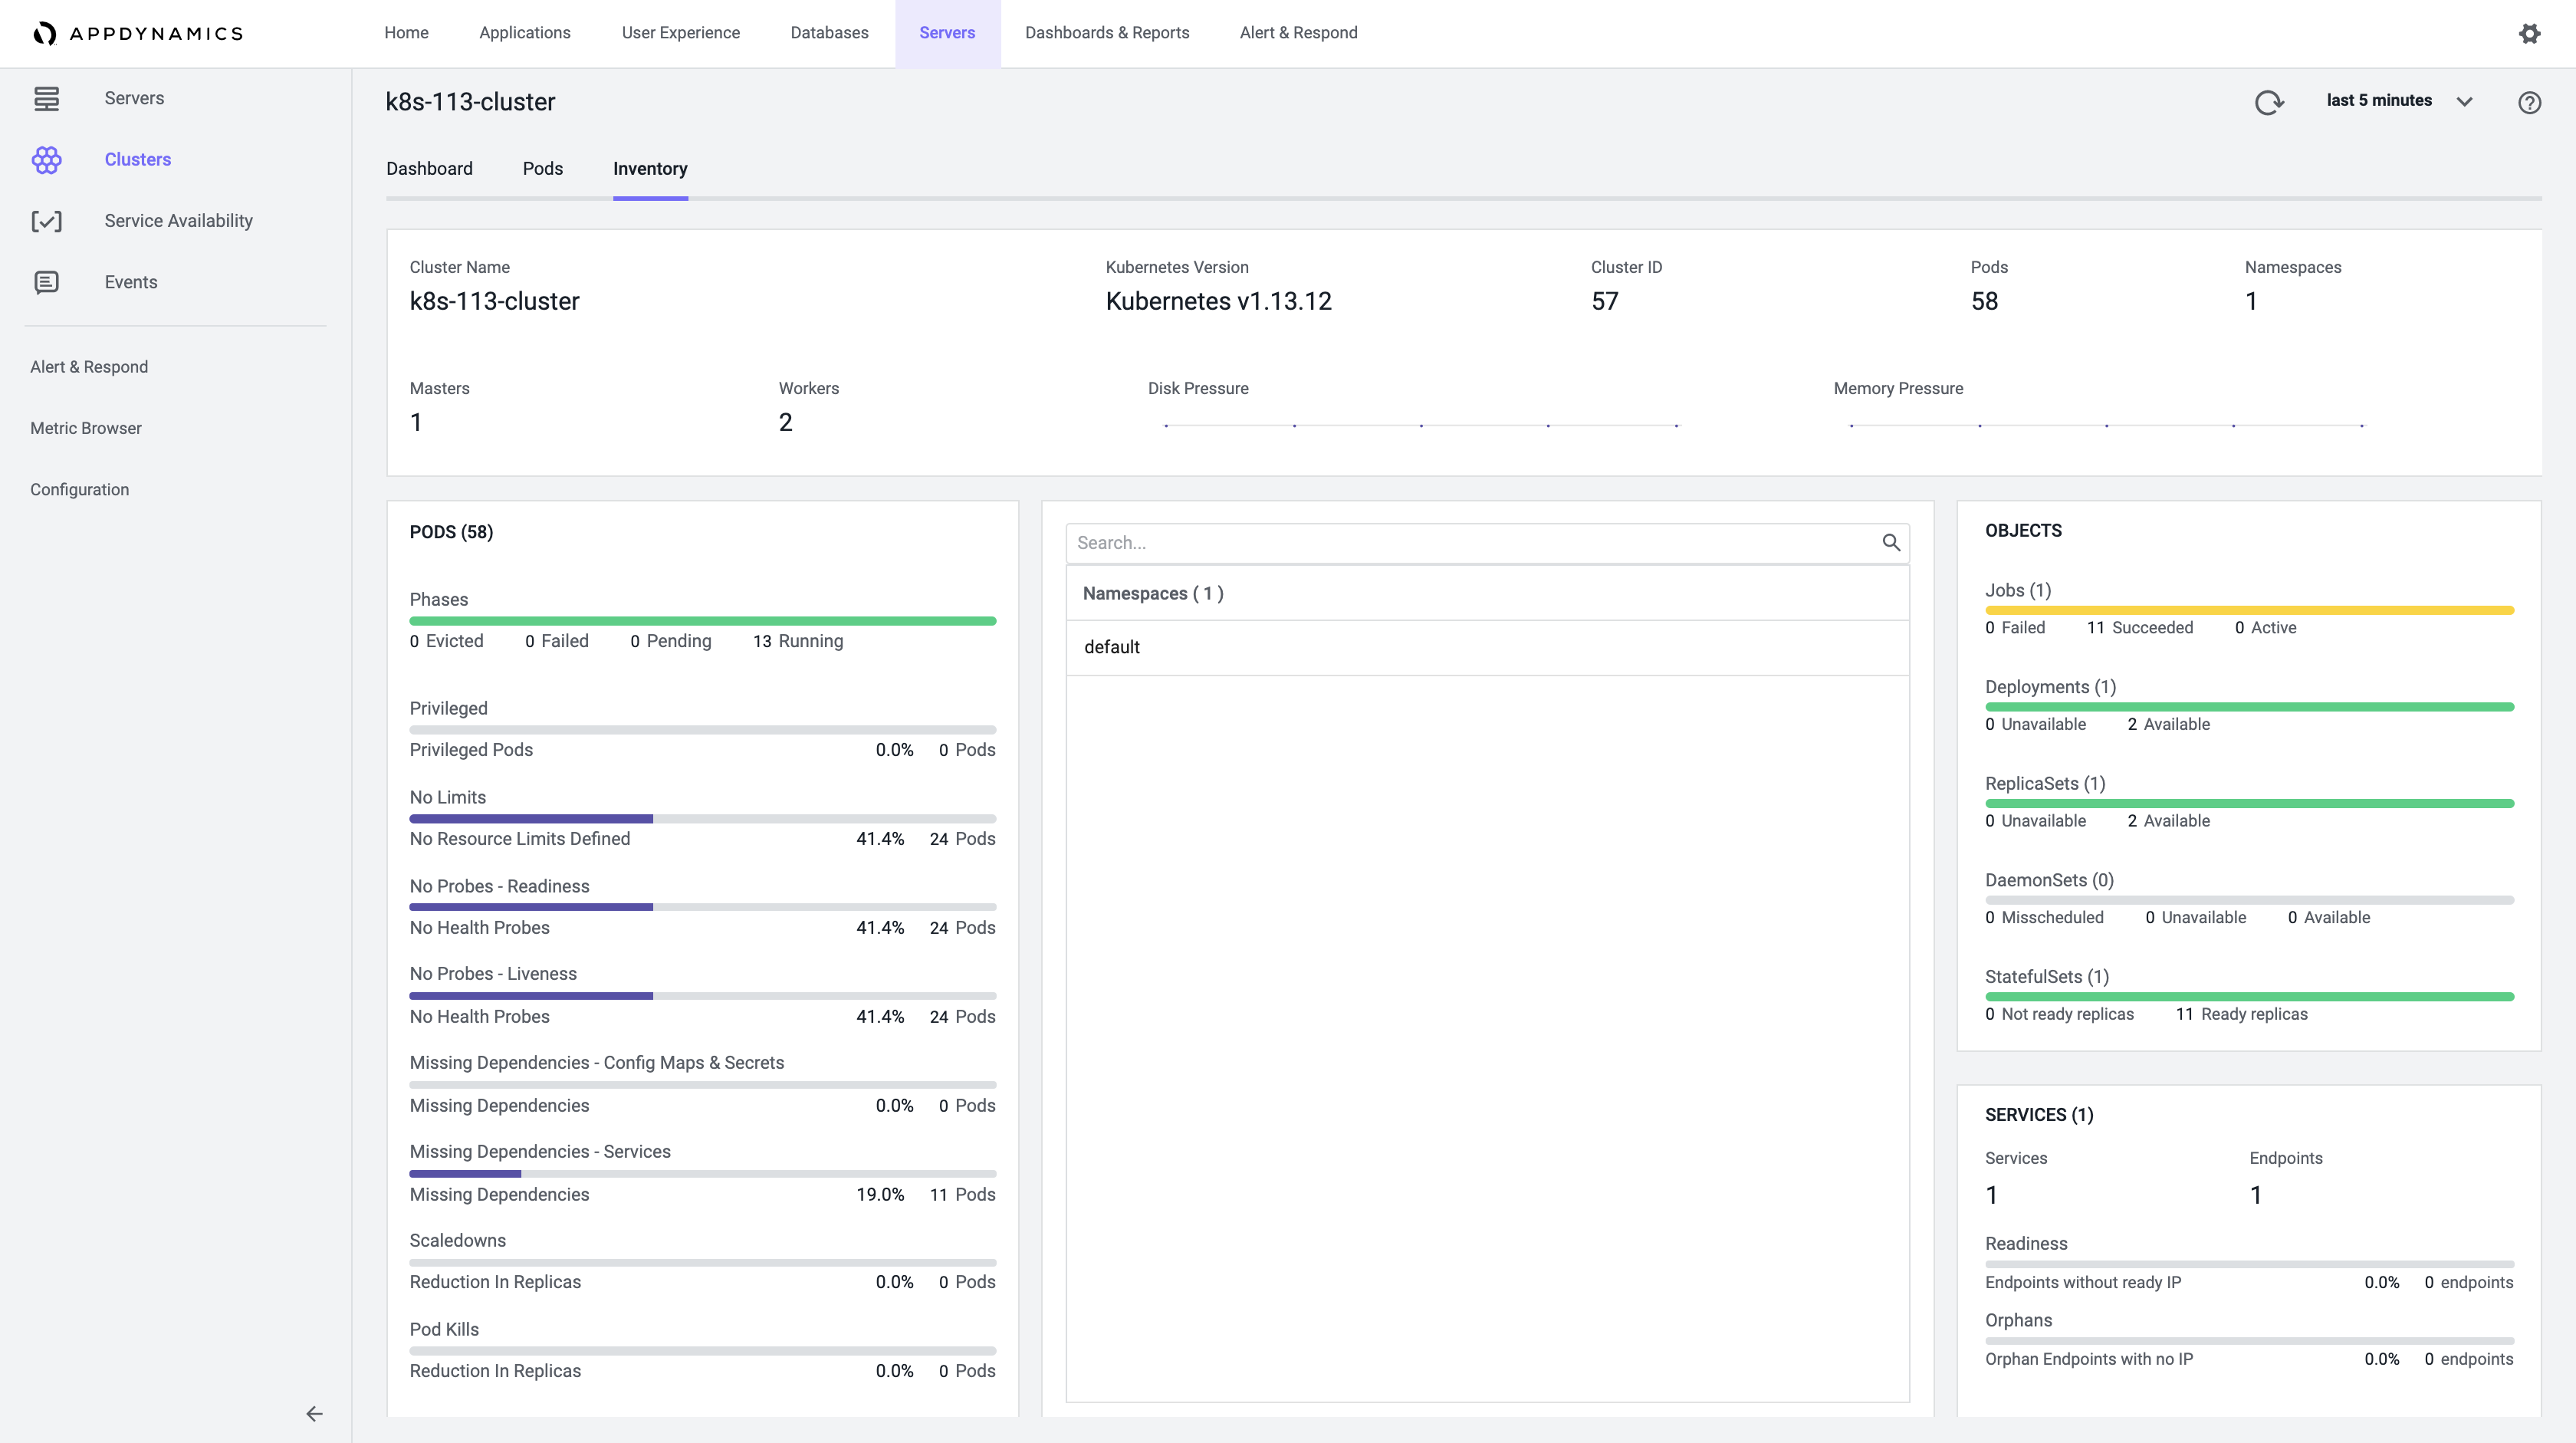Go to Home in top navigation

pos(406,33)
